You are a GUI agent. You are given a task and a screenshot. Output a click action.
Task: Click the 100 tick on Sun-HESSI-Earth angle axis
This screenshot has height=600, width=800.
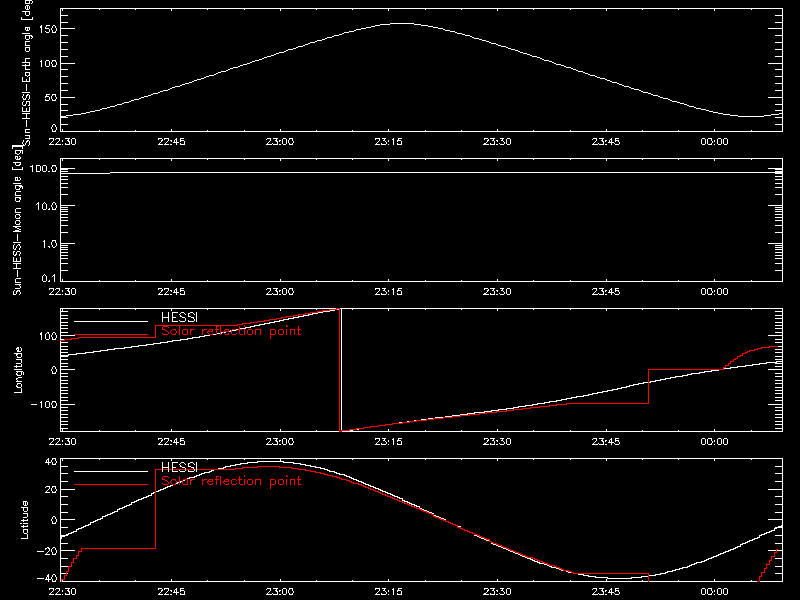pos(48,63)
